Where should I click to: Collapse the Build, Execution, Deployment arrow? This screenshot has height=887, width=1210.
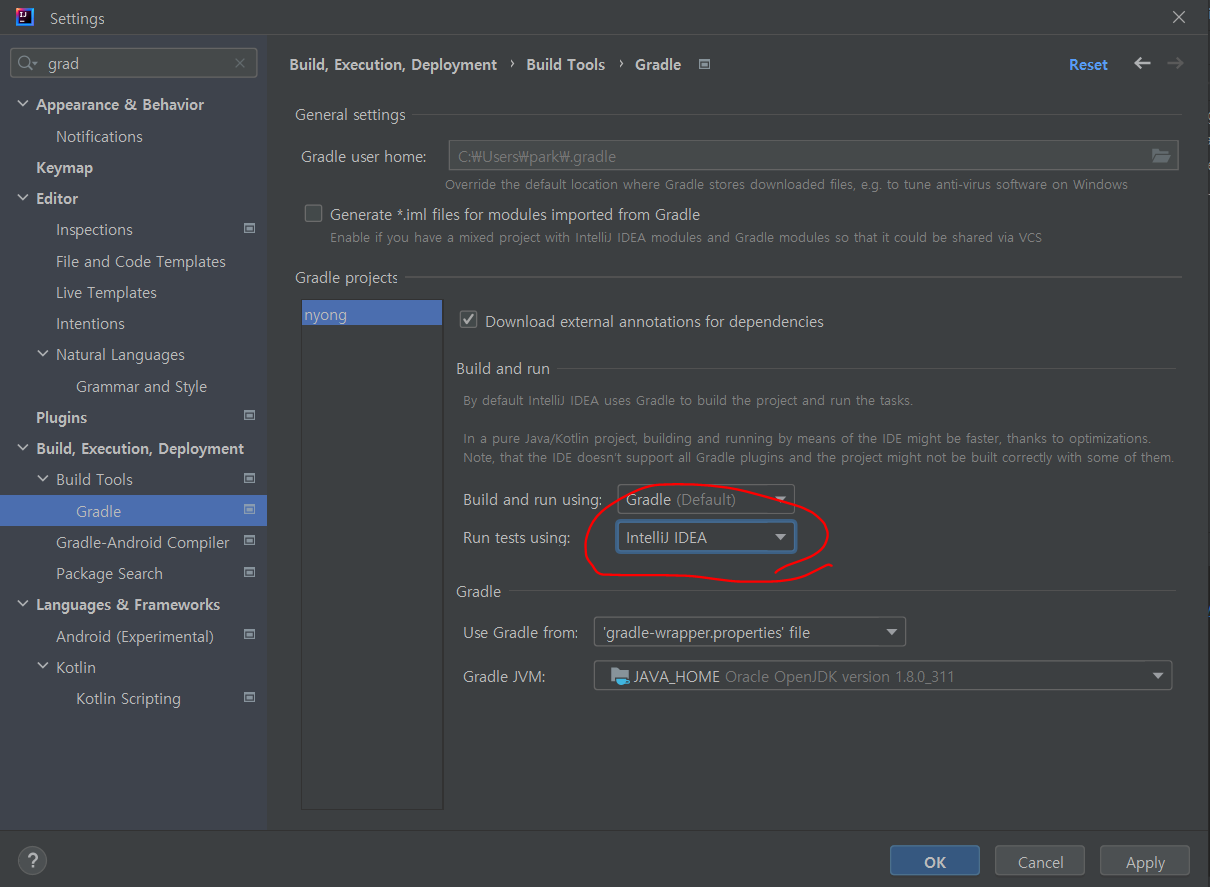[23, 448]
